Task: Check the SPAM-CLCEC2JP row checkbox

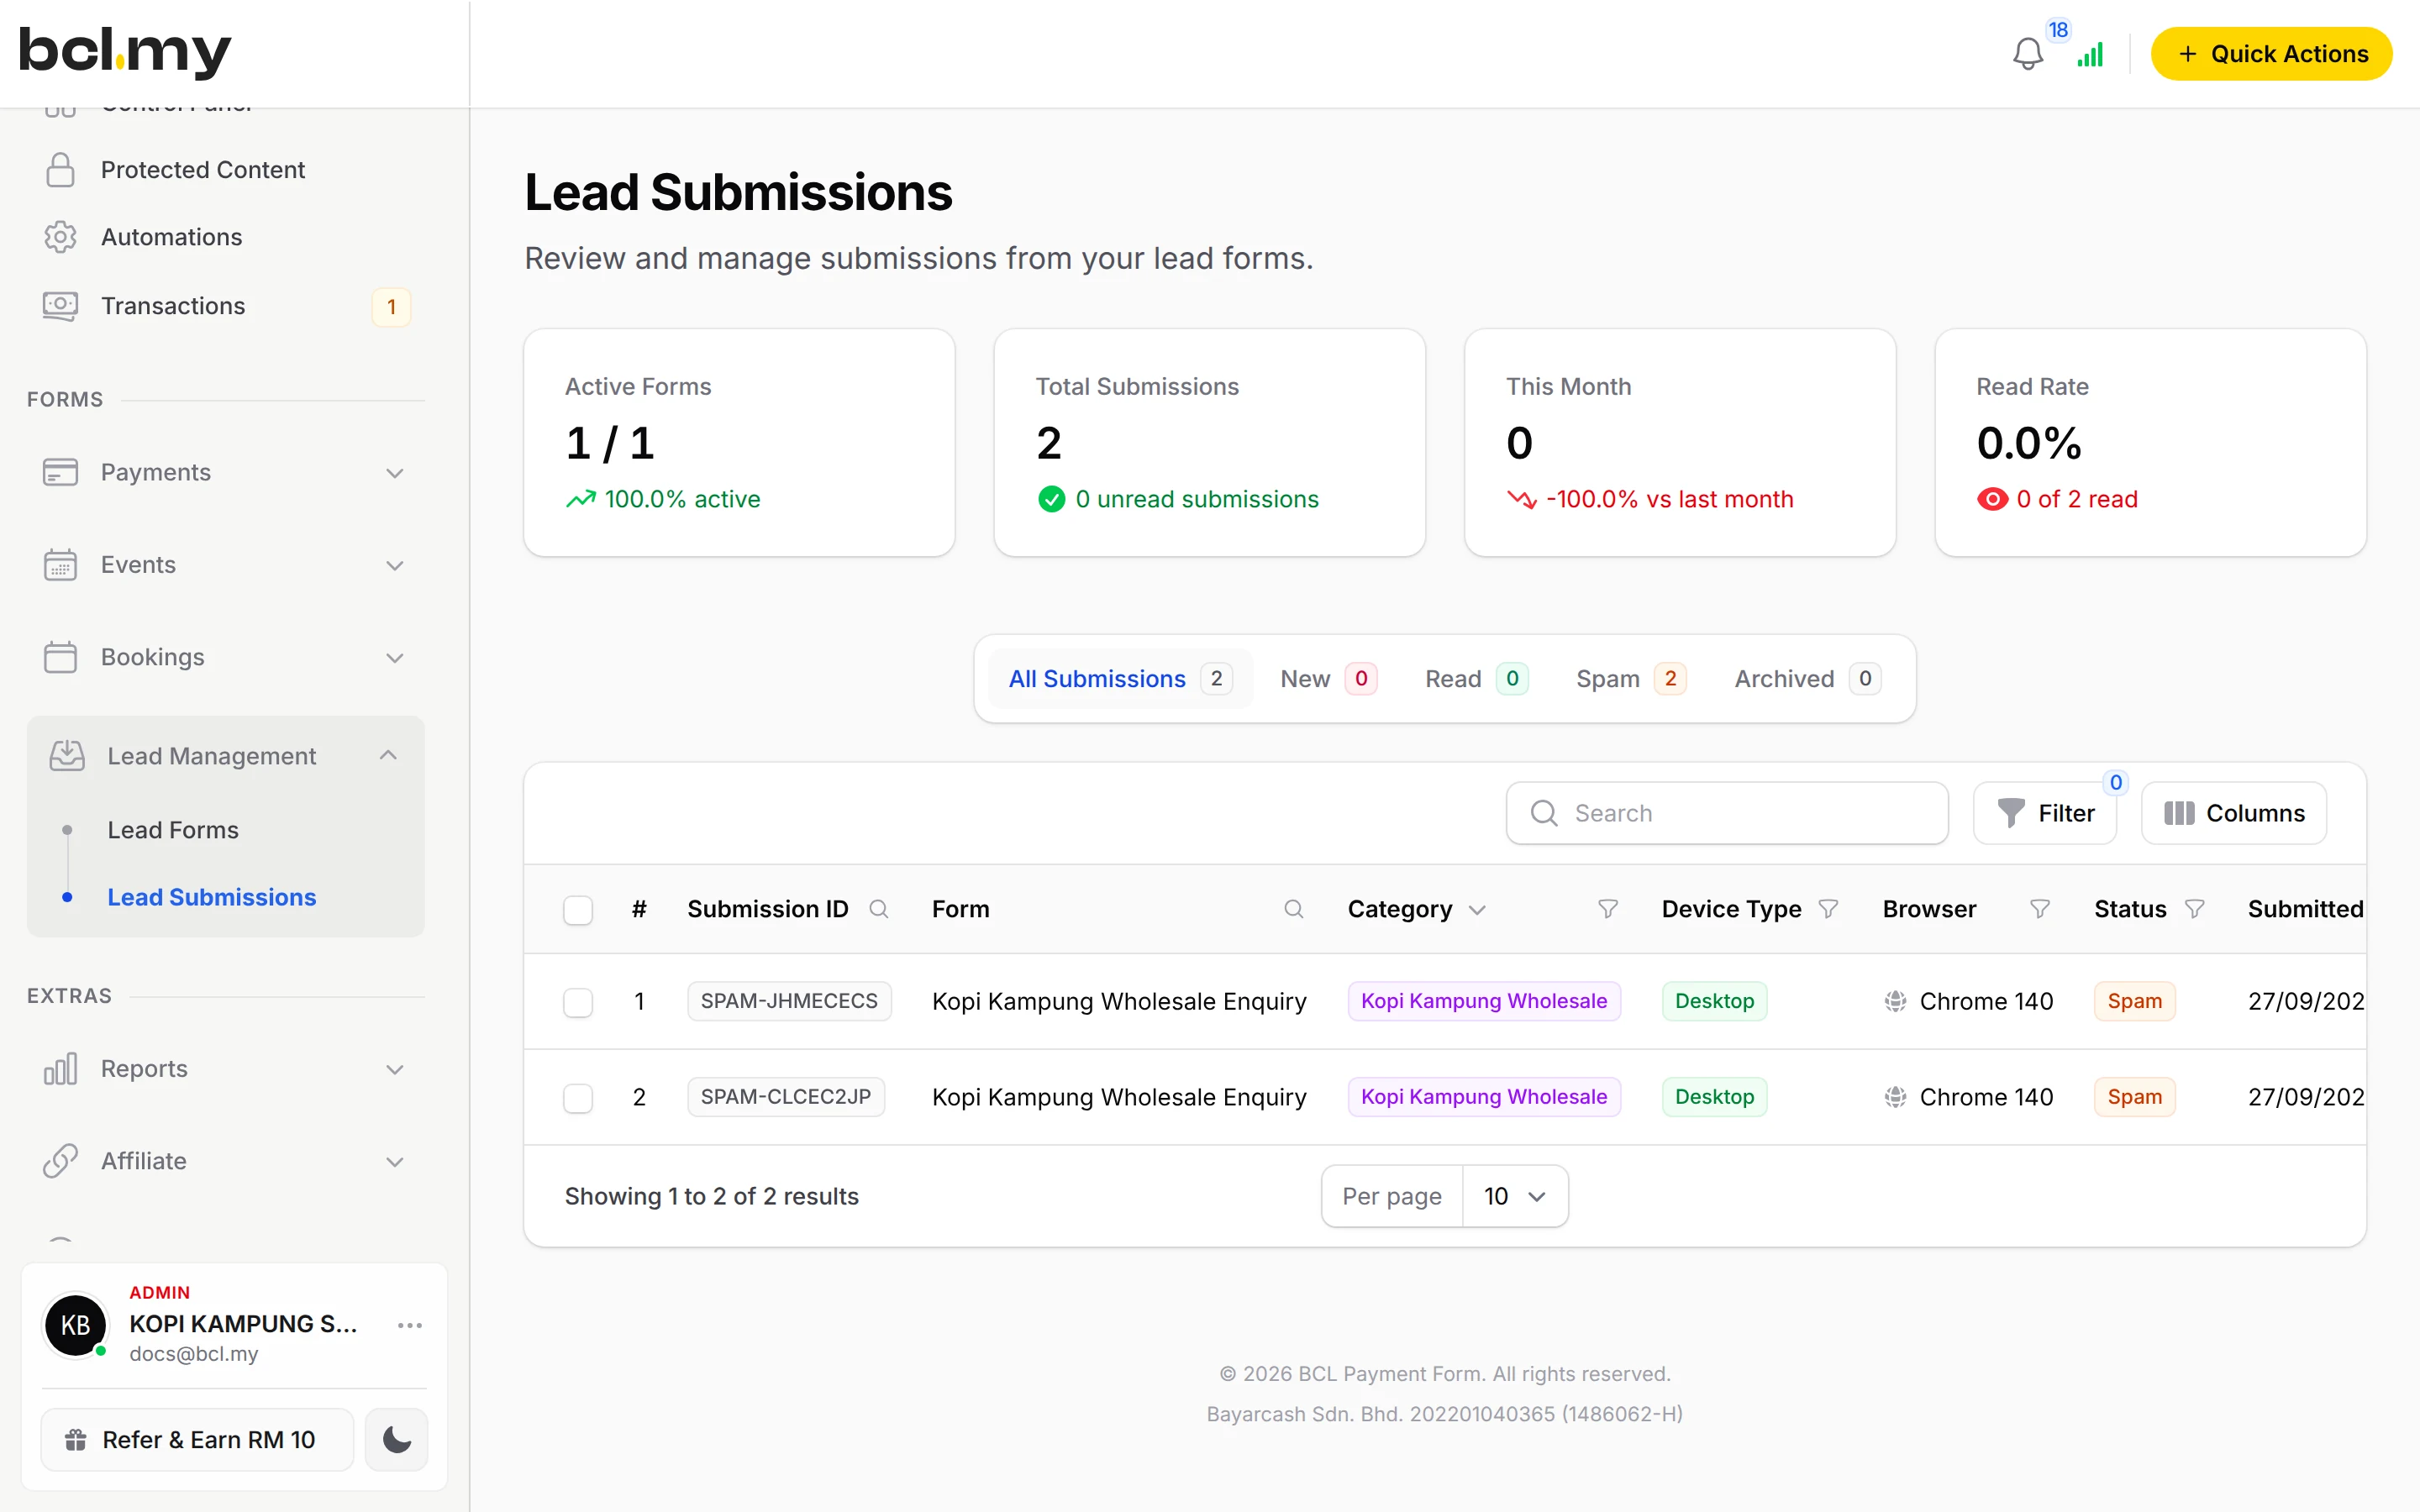Action: [x=578, y=1098]
